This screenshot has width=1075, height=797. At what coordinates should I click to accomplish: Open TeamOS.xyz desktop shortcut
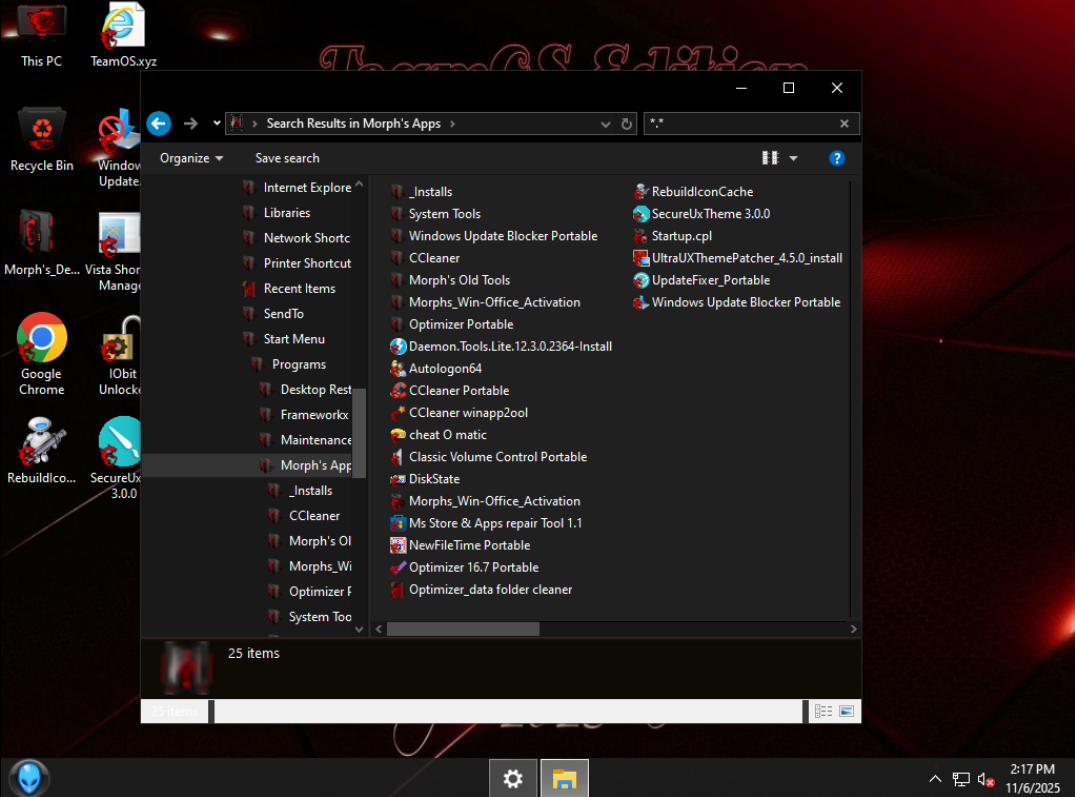pyautogui.click(x=123, y=36)
